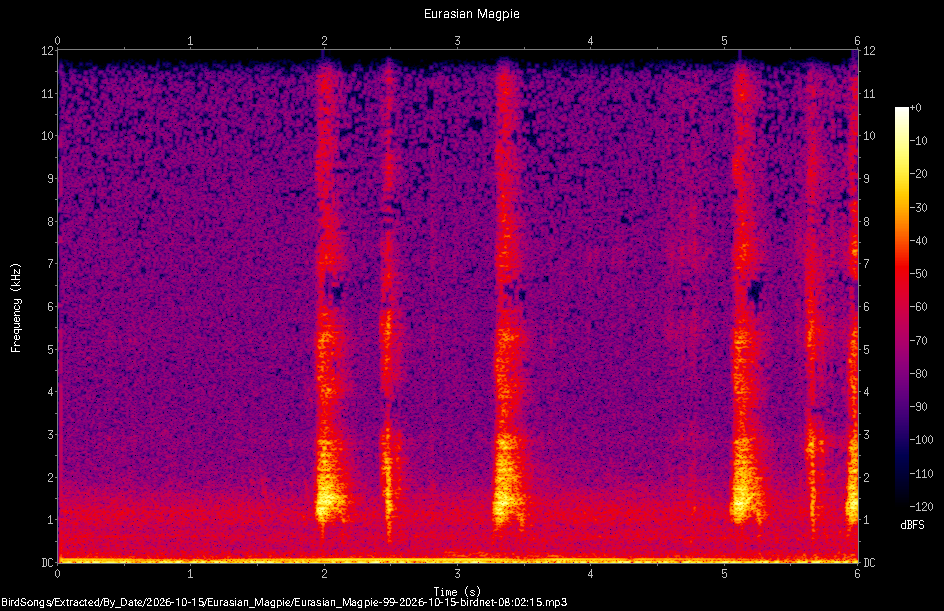Viewport: 944px width, 611px height.
Task: Click the dBFS color gradient bar
Action: (x=901, y=307)
